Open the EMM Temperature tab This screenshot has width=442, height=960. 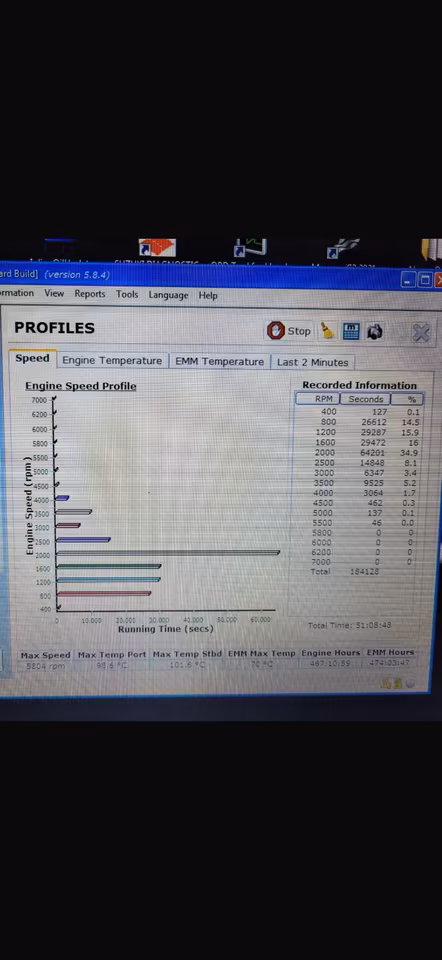219,361
